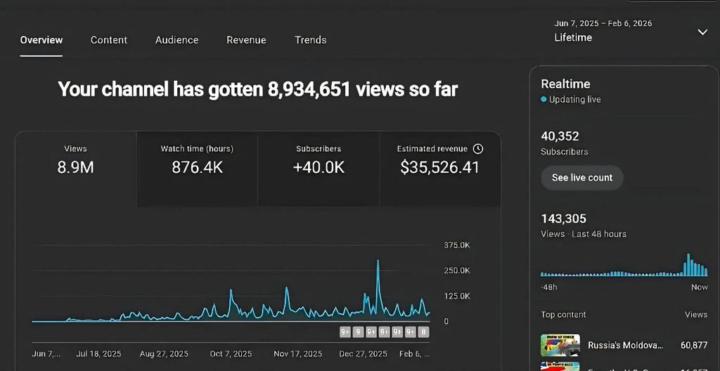Click the See live count button
The height and width of the screenshot is (371, 720).
(x=582, y=178)
